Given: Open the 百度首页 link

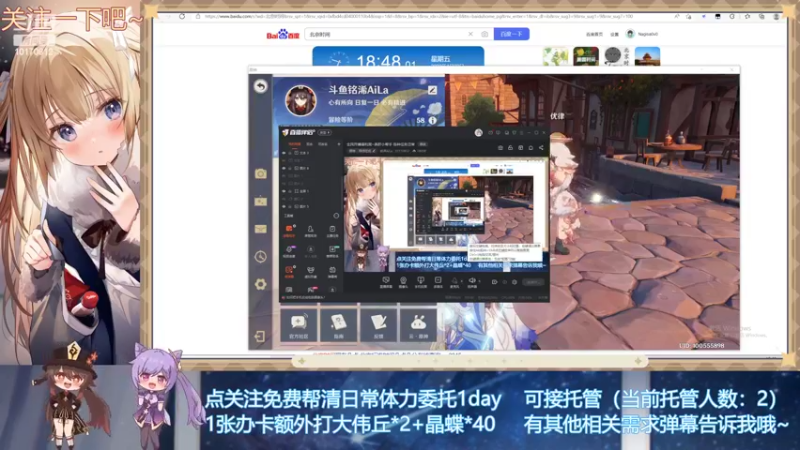Looking at the screenshot, I should [594, 34].
